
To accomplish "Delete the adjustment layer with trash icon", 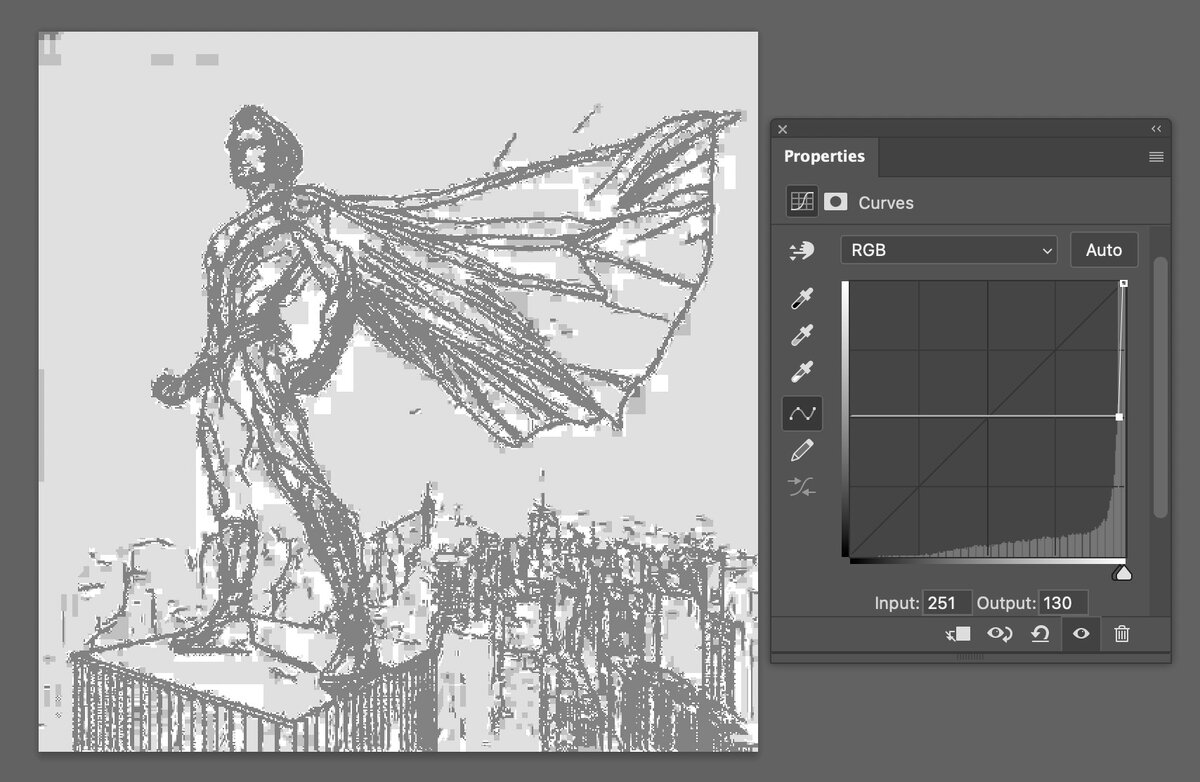I will 1122,633.
